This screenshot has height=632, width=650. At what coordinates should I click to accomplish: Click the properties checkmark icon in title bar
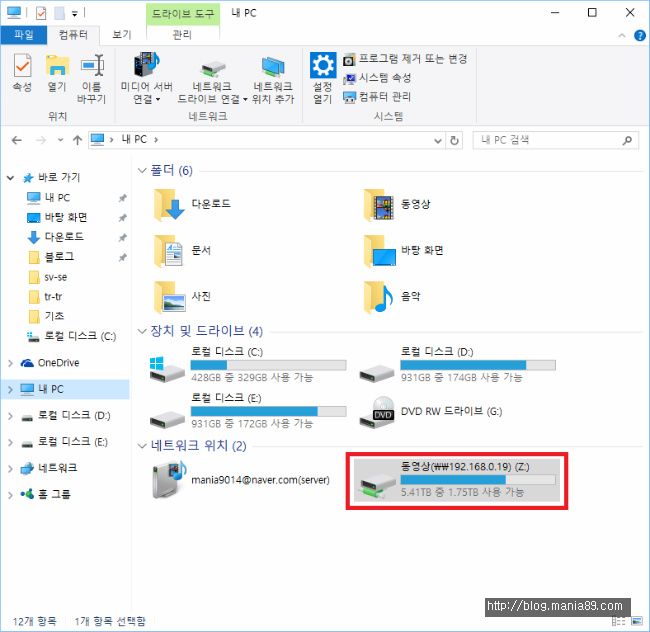click(41, 13)
